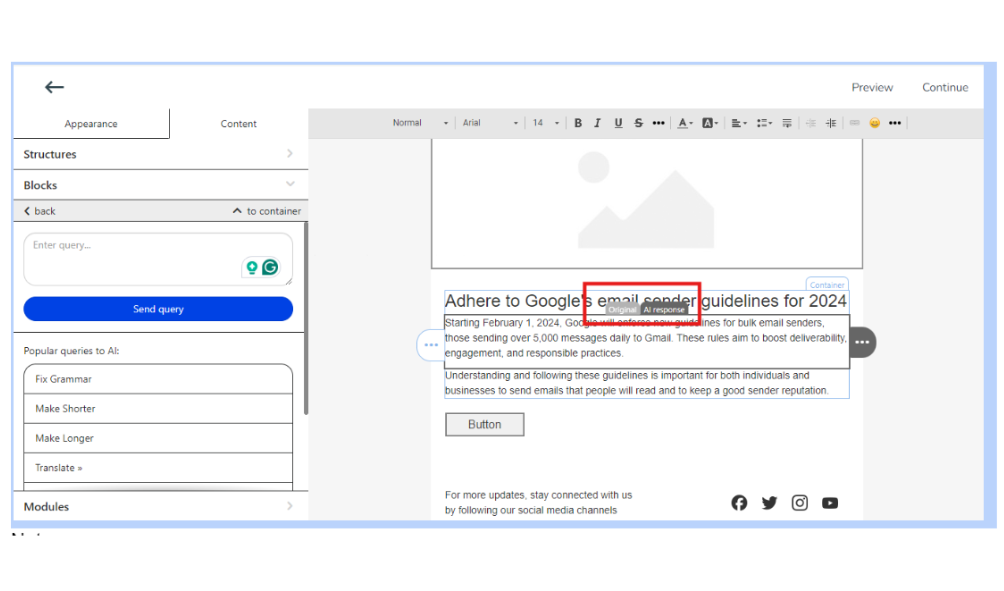
Task: Choose the Make Shorter query
Action: (x=158, y=409)
